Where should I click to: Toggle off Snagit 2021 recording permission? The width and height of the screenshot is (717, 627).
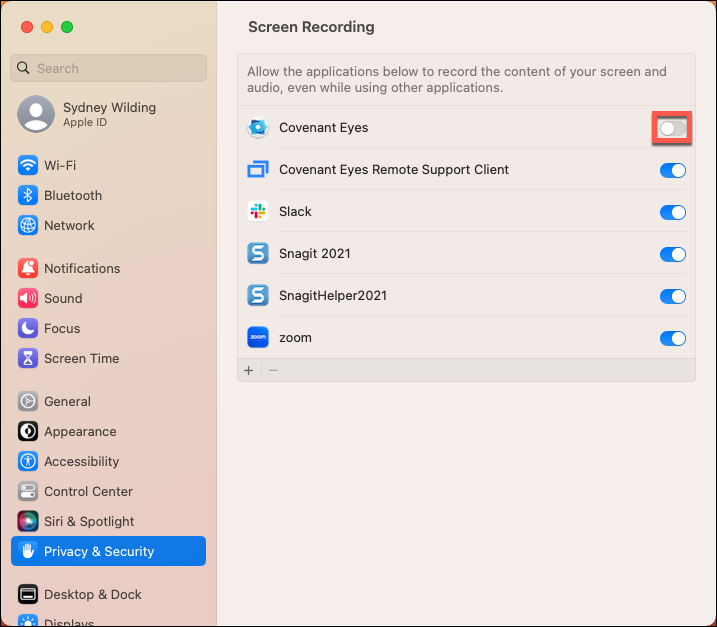[672, 254]
